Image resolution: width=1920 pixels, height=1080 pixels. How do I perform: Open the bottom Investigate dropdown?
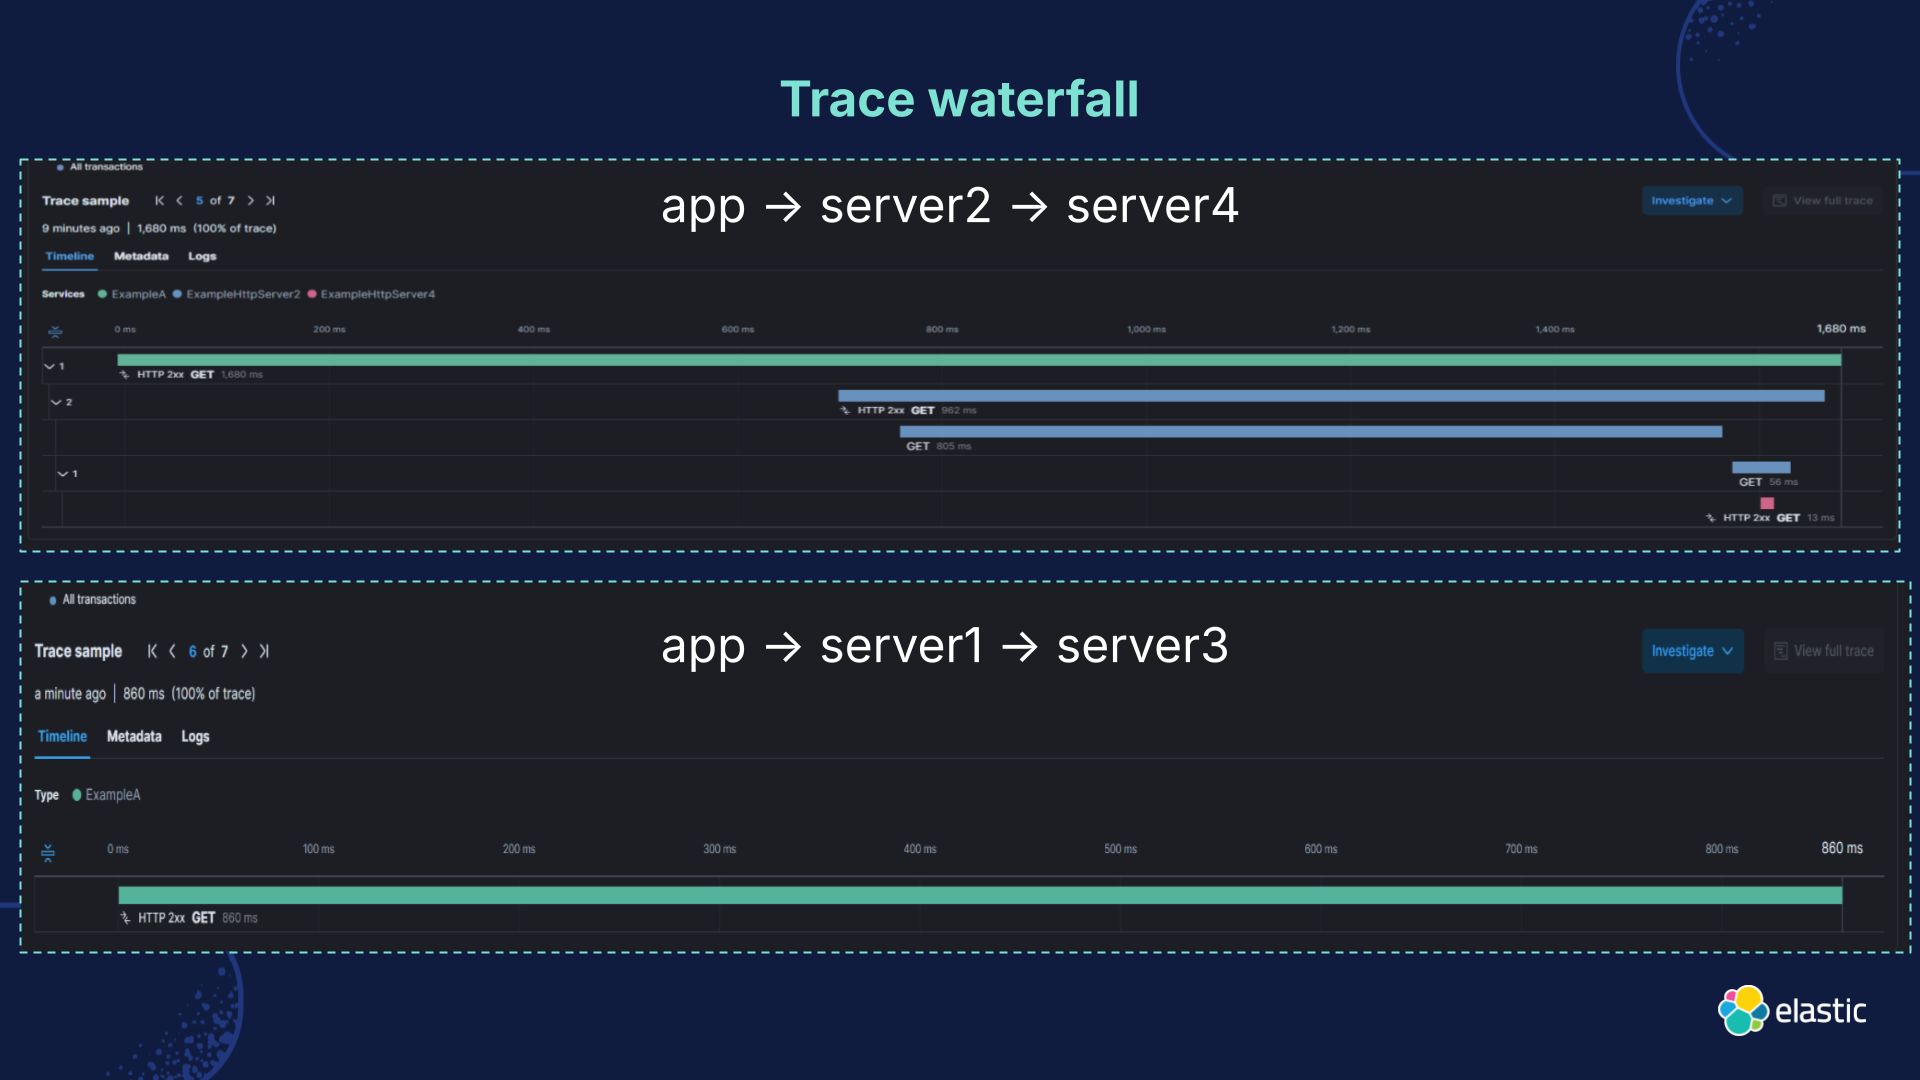[x=1692, y=651]
